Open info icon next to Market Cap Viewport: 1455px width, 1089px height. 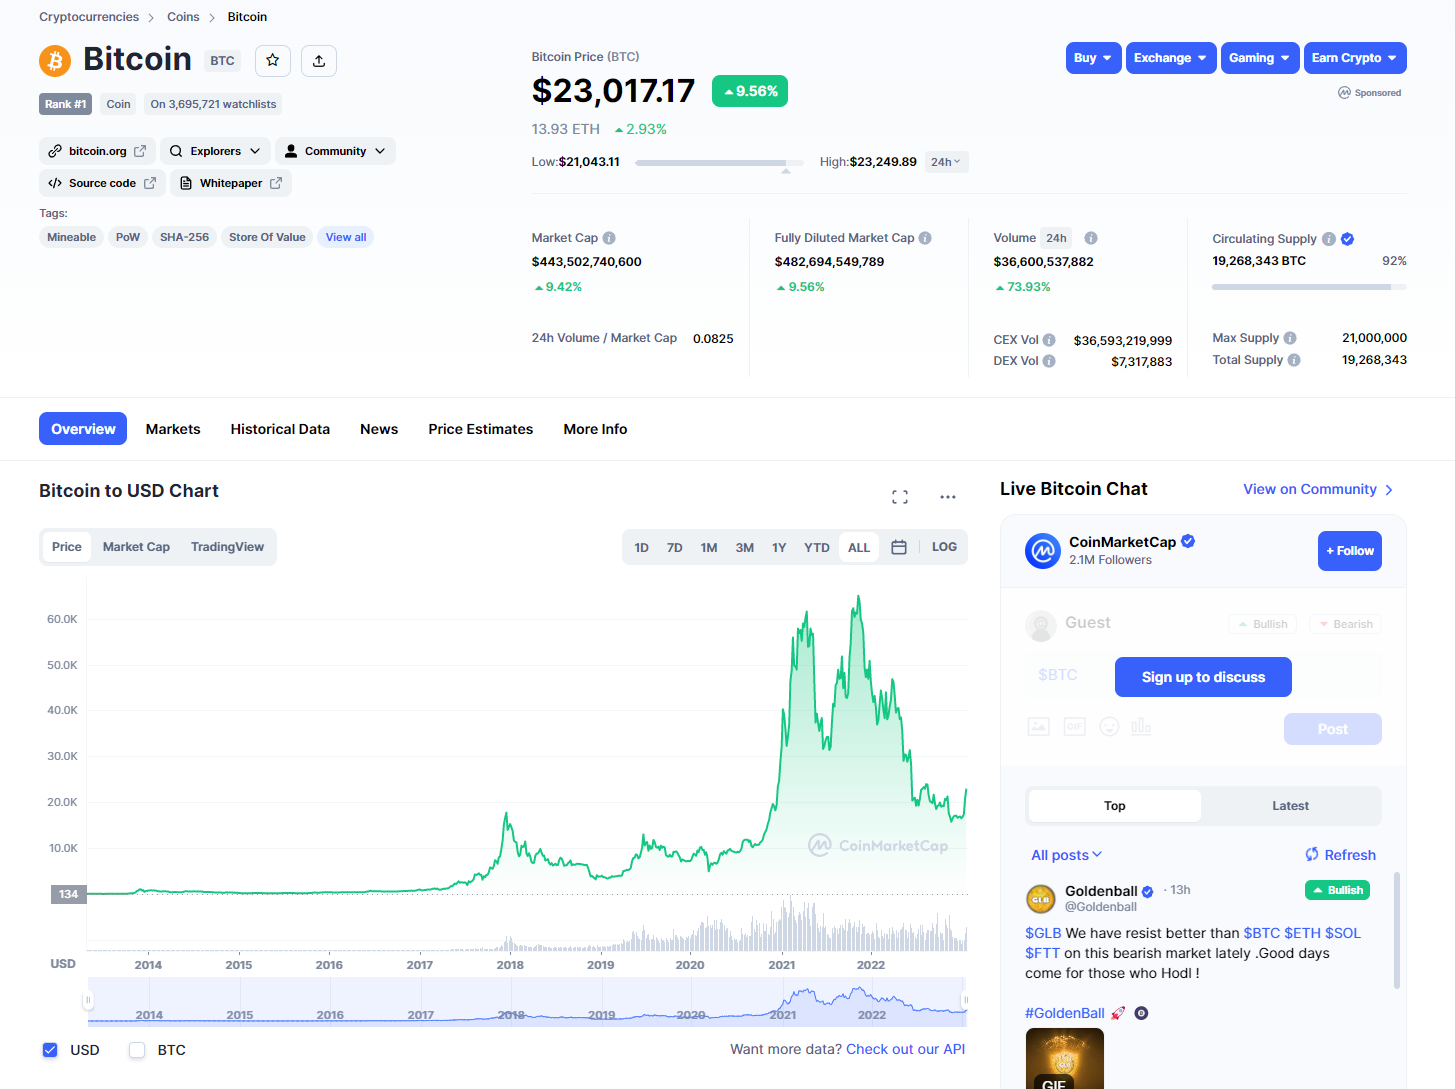point(609,238)
